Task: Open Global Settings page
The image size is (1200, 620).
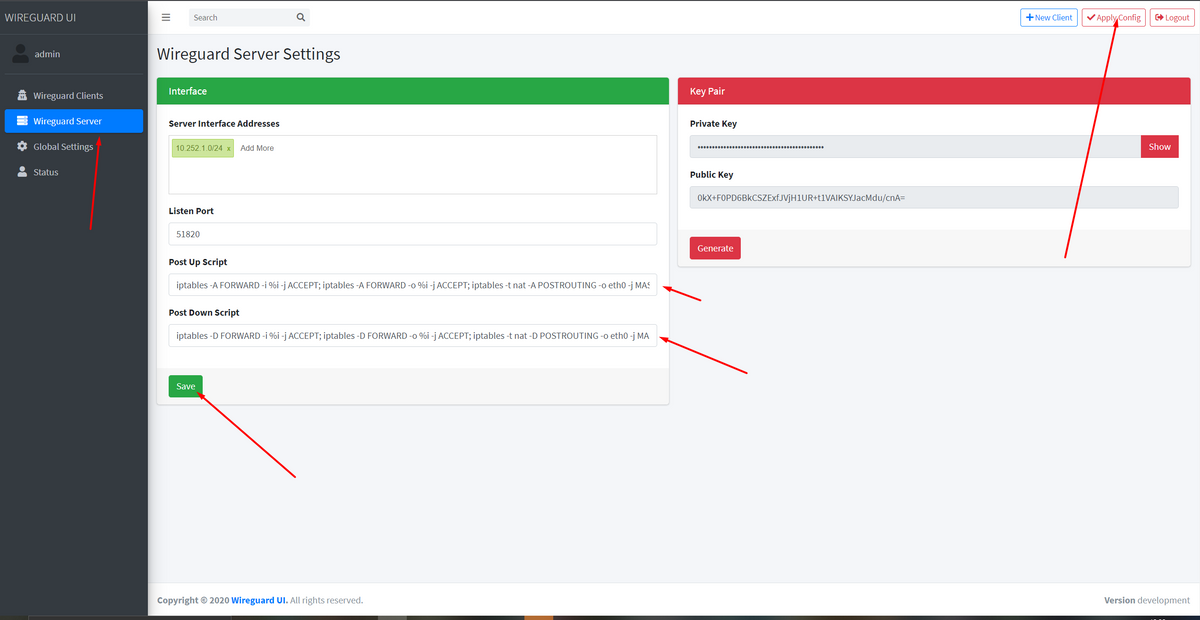Action: coord(74,147)
